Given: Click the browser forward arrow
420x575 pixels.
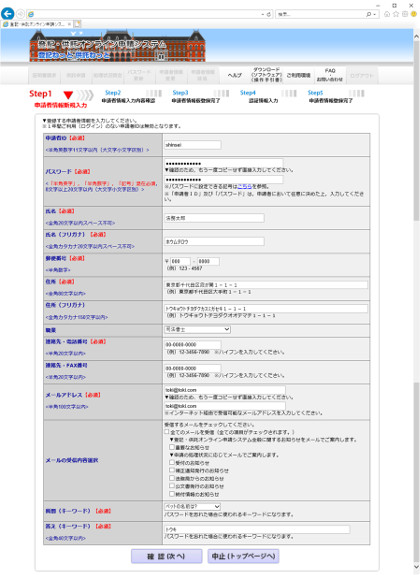Looking at the screenshot, I should pyautogui.click(x=21, y=14).
